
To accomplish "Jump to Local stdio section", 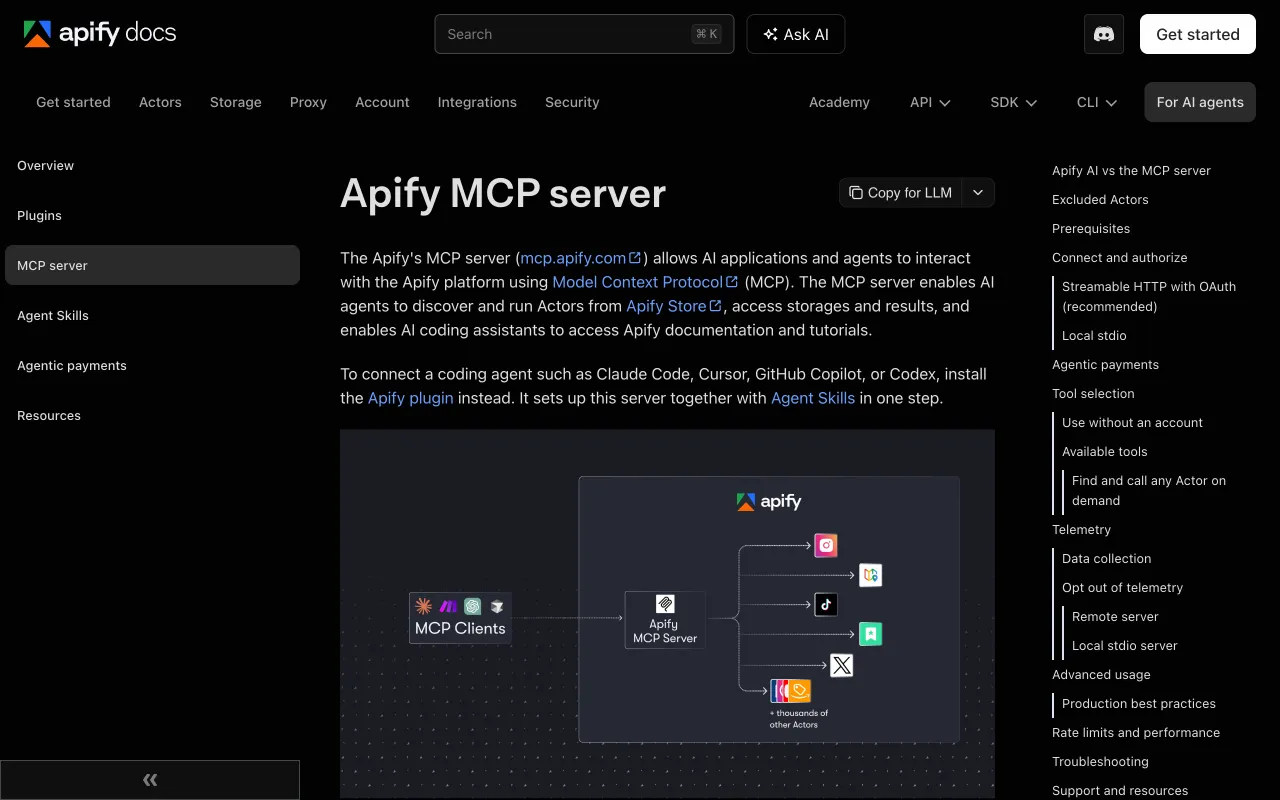I will click(x=1094, y=336).
